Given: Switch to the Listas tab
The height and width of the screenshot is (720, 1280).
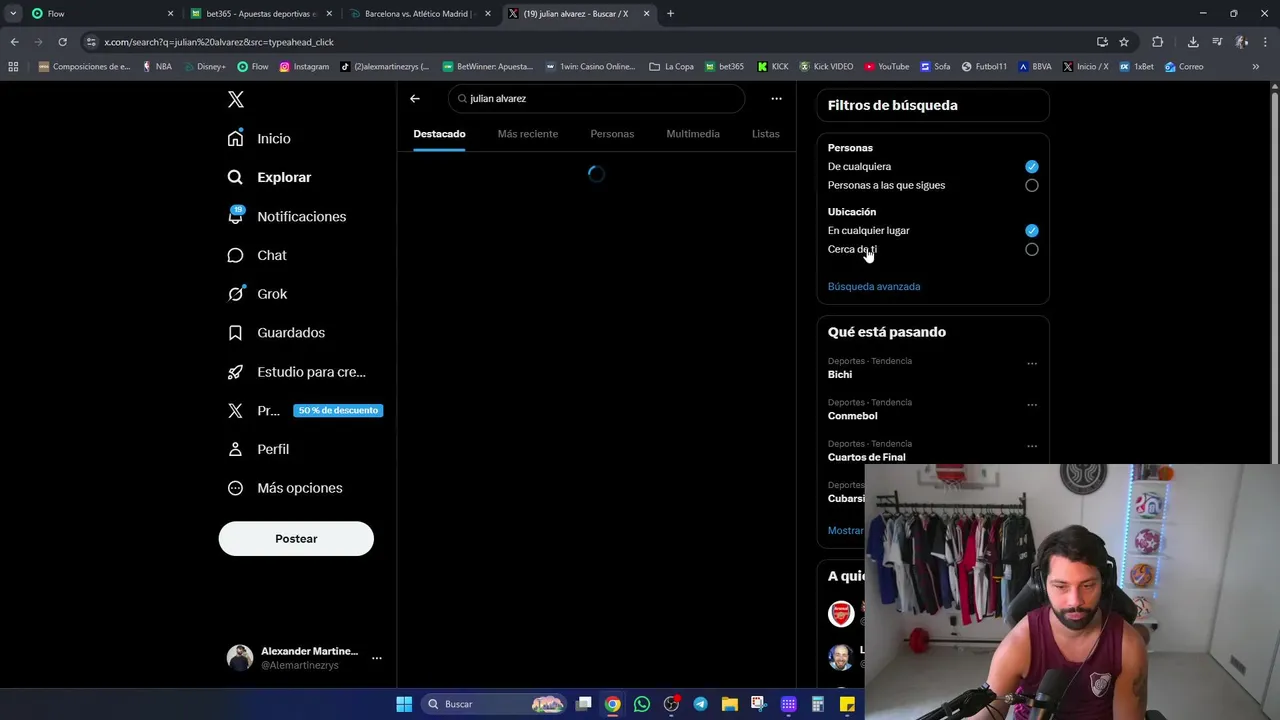Looking at the screenshot, I should tap(766, 134).
